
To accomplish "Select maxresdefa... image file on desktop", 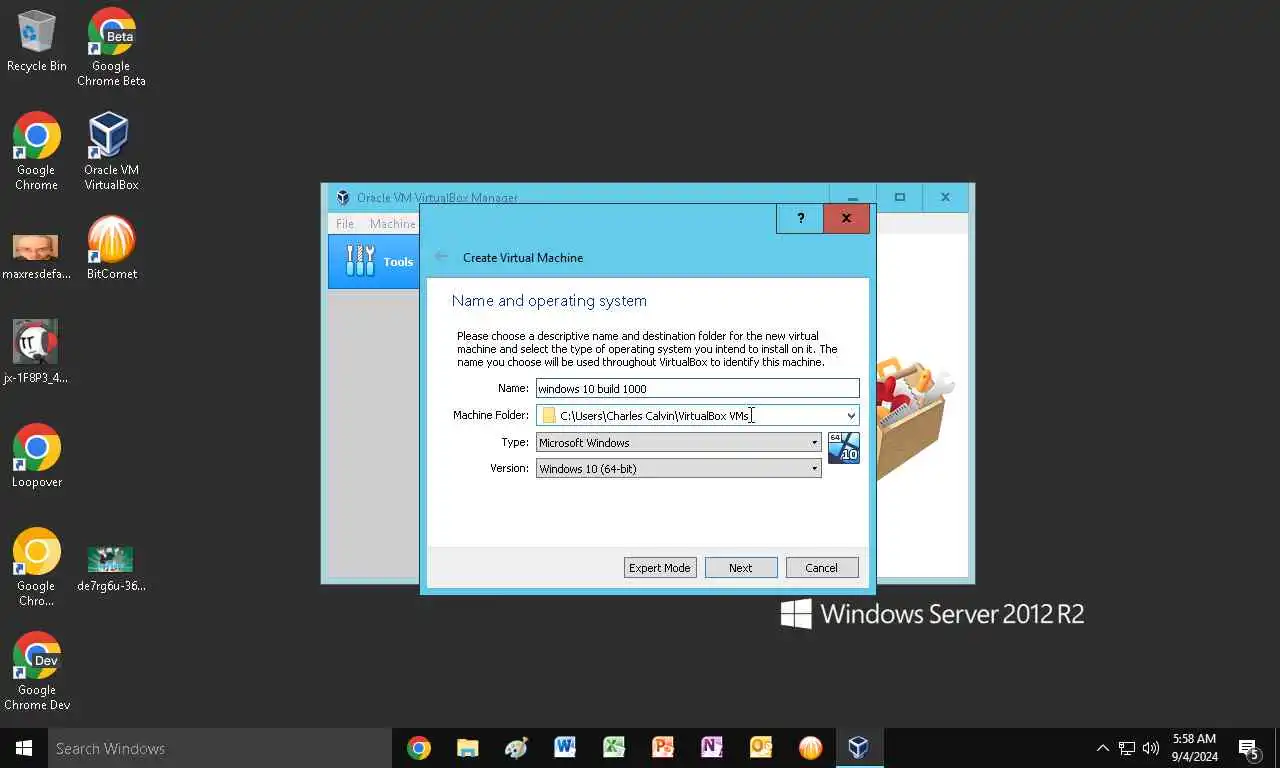I will coord(36,257).
